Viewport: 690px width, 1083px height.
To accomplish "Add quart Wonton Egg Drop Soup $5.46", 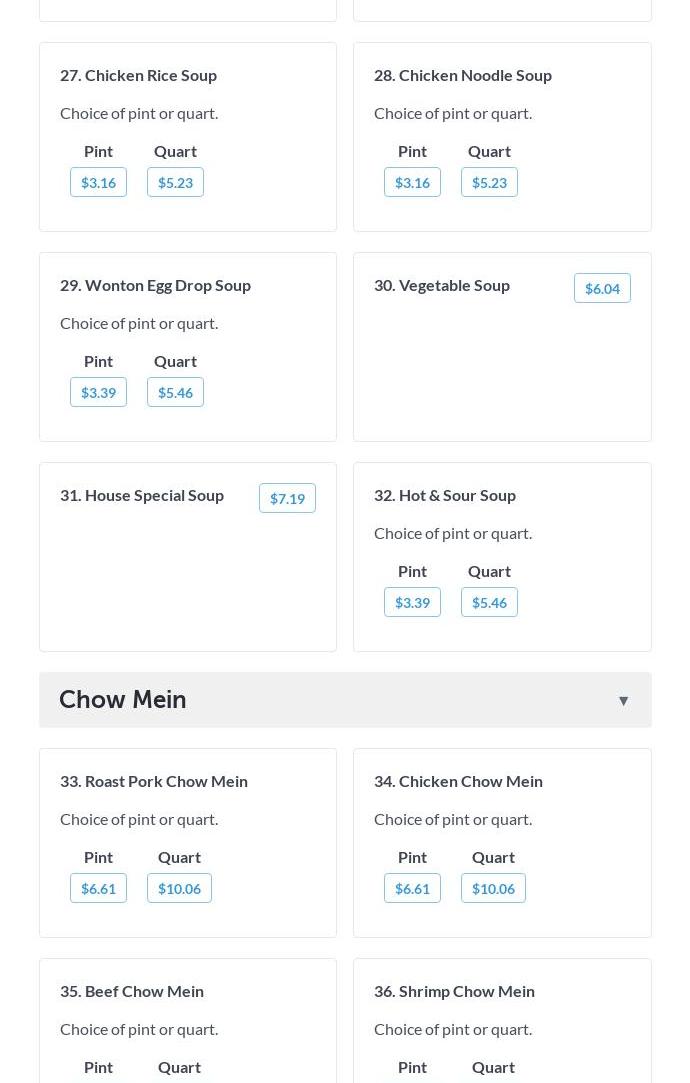I will pyautogui.click(x=175, y=392).
